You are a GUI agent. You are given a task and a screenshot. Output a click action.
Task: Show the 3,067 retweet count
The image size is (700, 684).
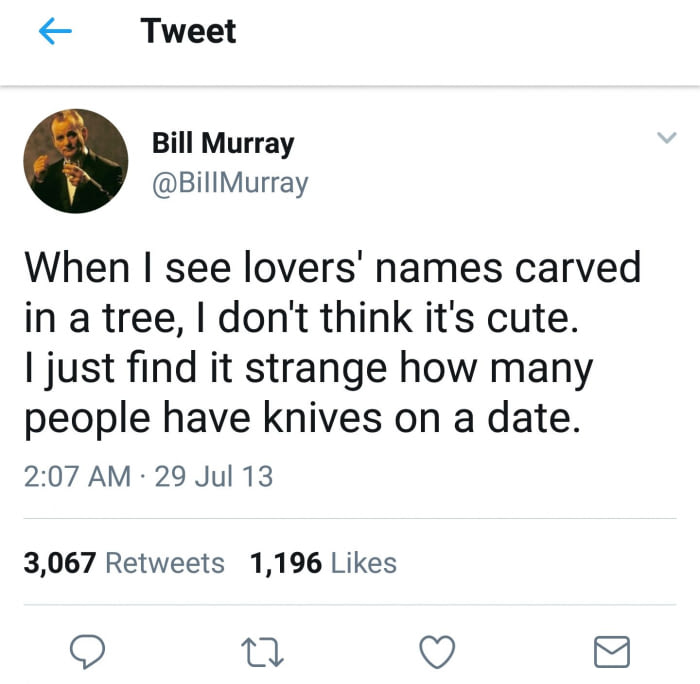click(60, 563)
